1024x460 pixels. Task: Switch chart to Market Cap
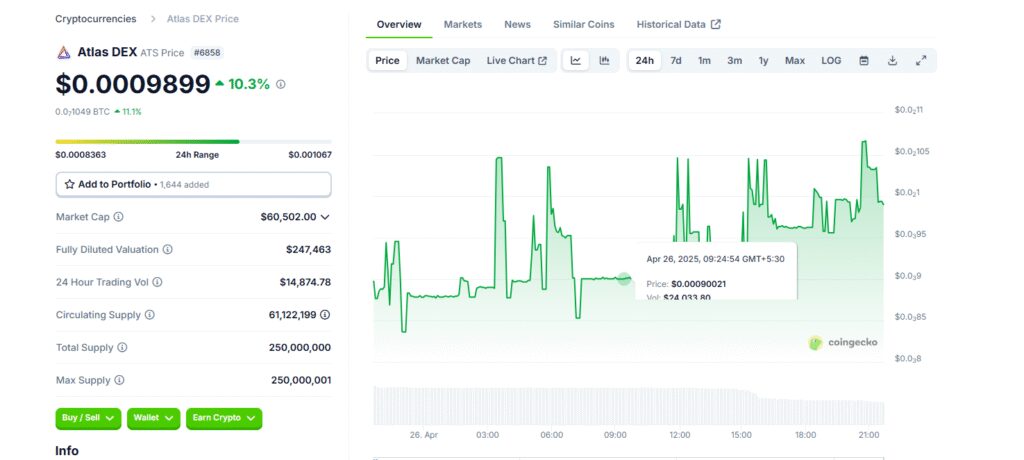[443, 61]
